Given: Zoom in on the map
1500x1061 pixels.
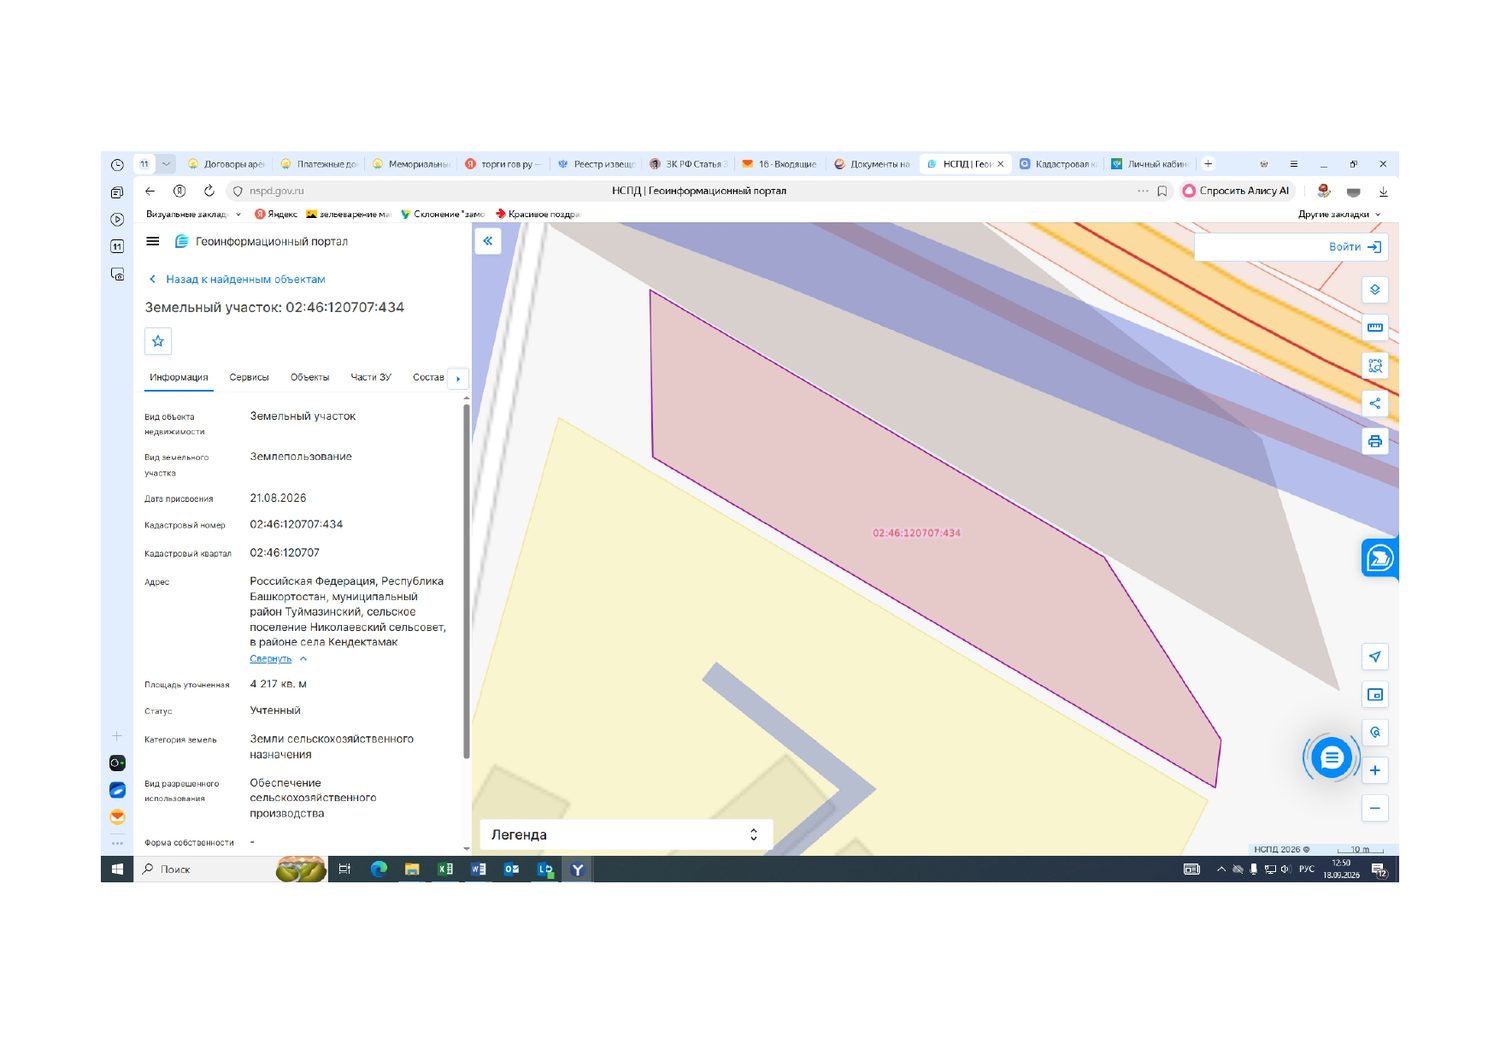Looking at the screenshot, I should coord(1375,770).
